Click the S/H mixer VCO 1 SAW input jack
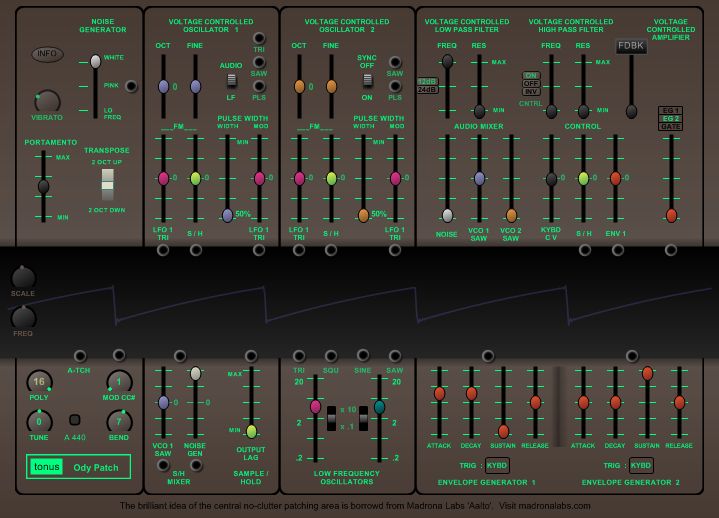719x518 pixels. click(x=163, y=465)
